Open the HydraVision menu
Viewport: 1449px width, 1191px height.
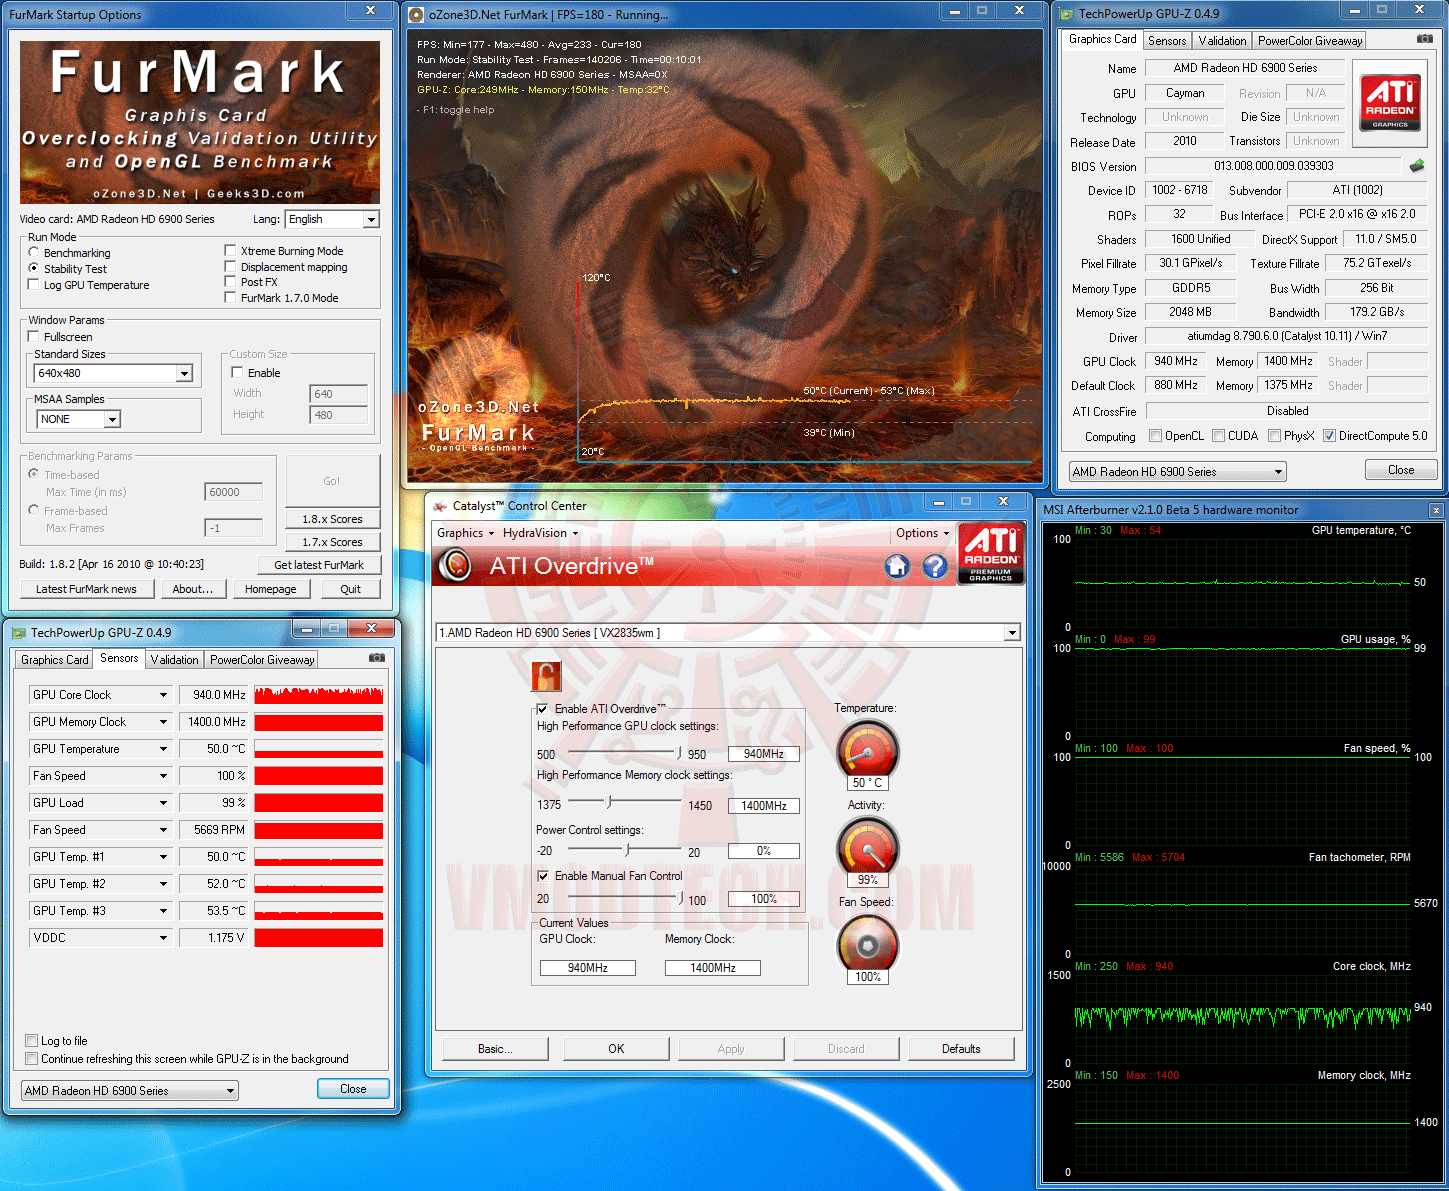tap(540, 533)
